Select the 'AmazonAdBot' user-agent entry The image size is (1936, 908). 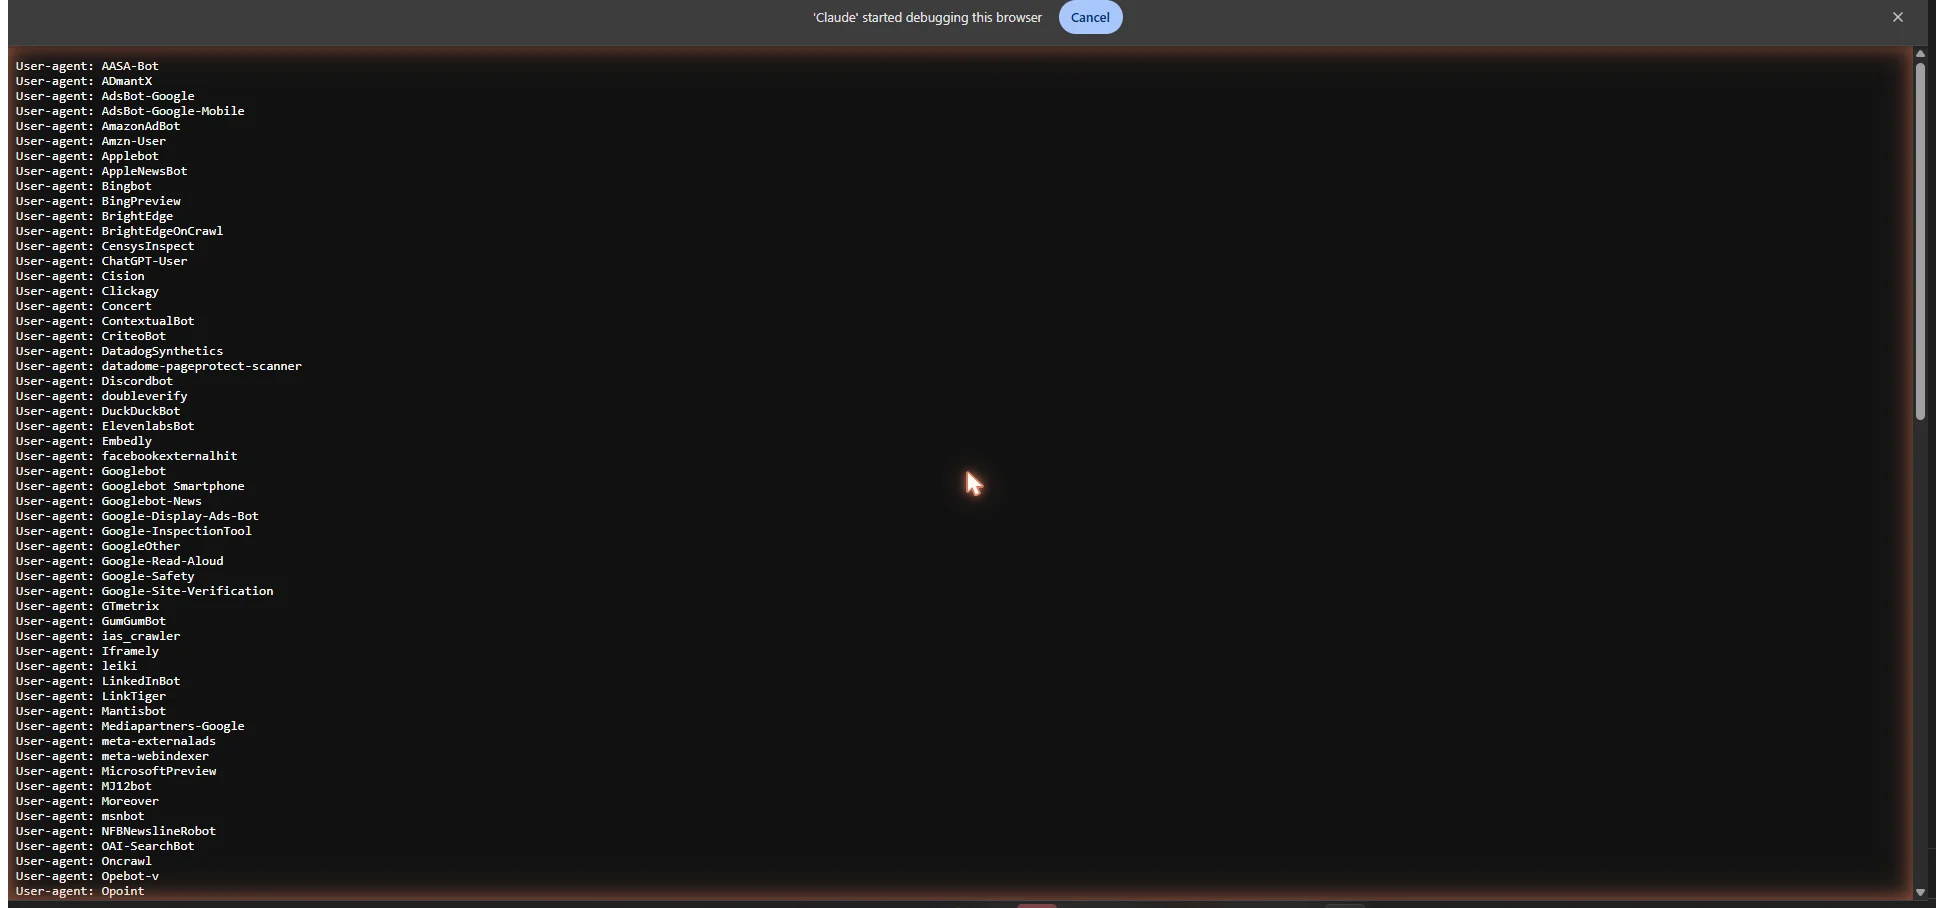(98, 126)
